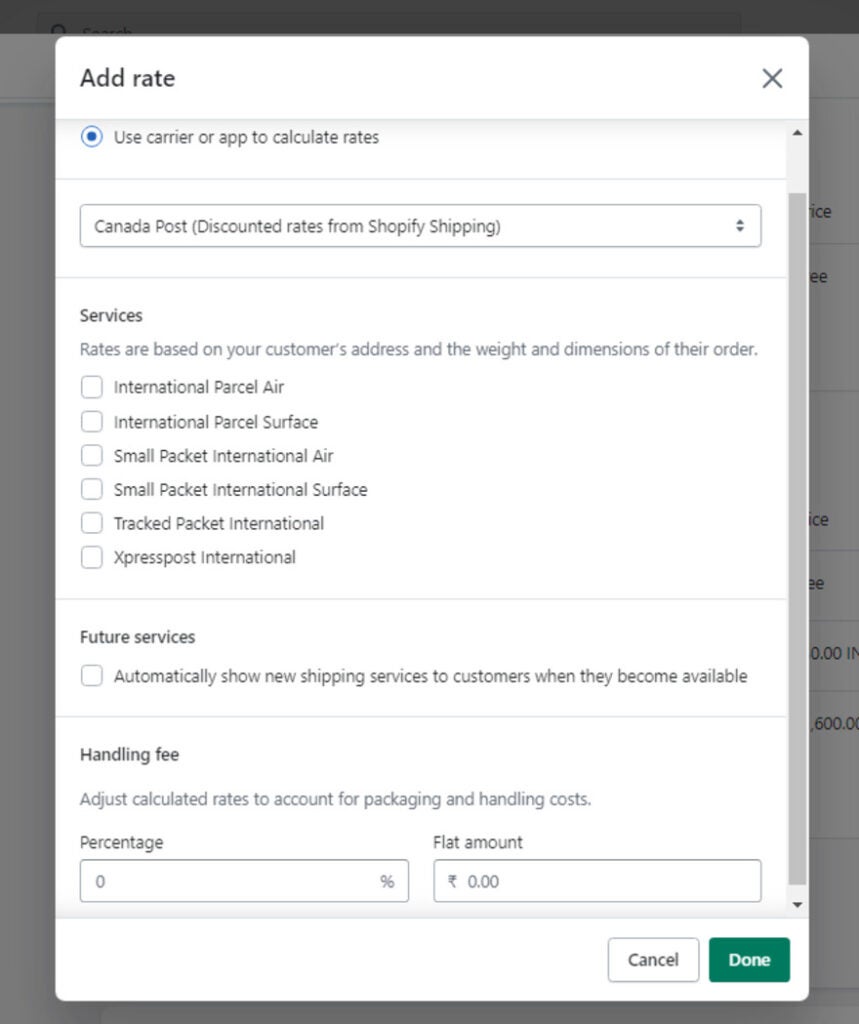Click the percent symbol in Percentage field
Viewport: 859px width, 1024px height.
coord(389,881)
